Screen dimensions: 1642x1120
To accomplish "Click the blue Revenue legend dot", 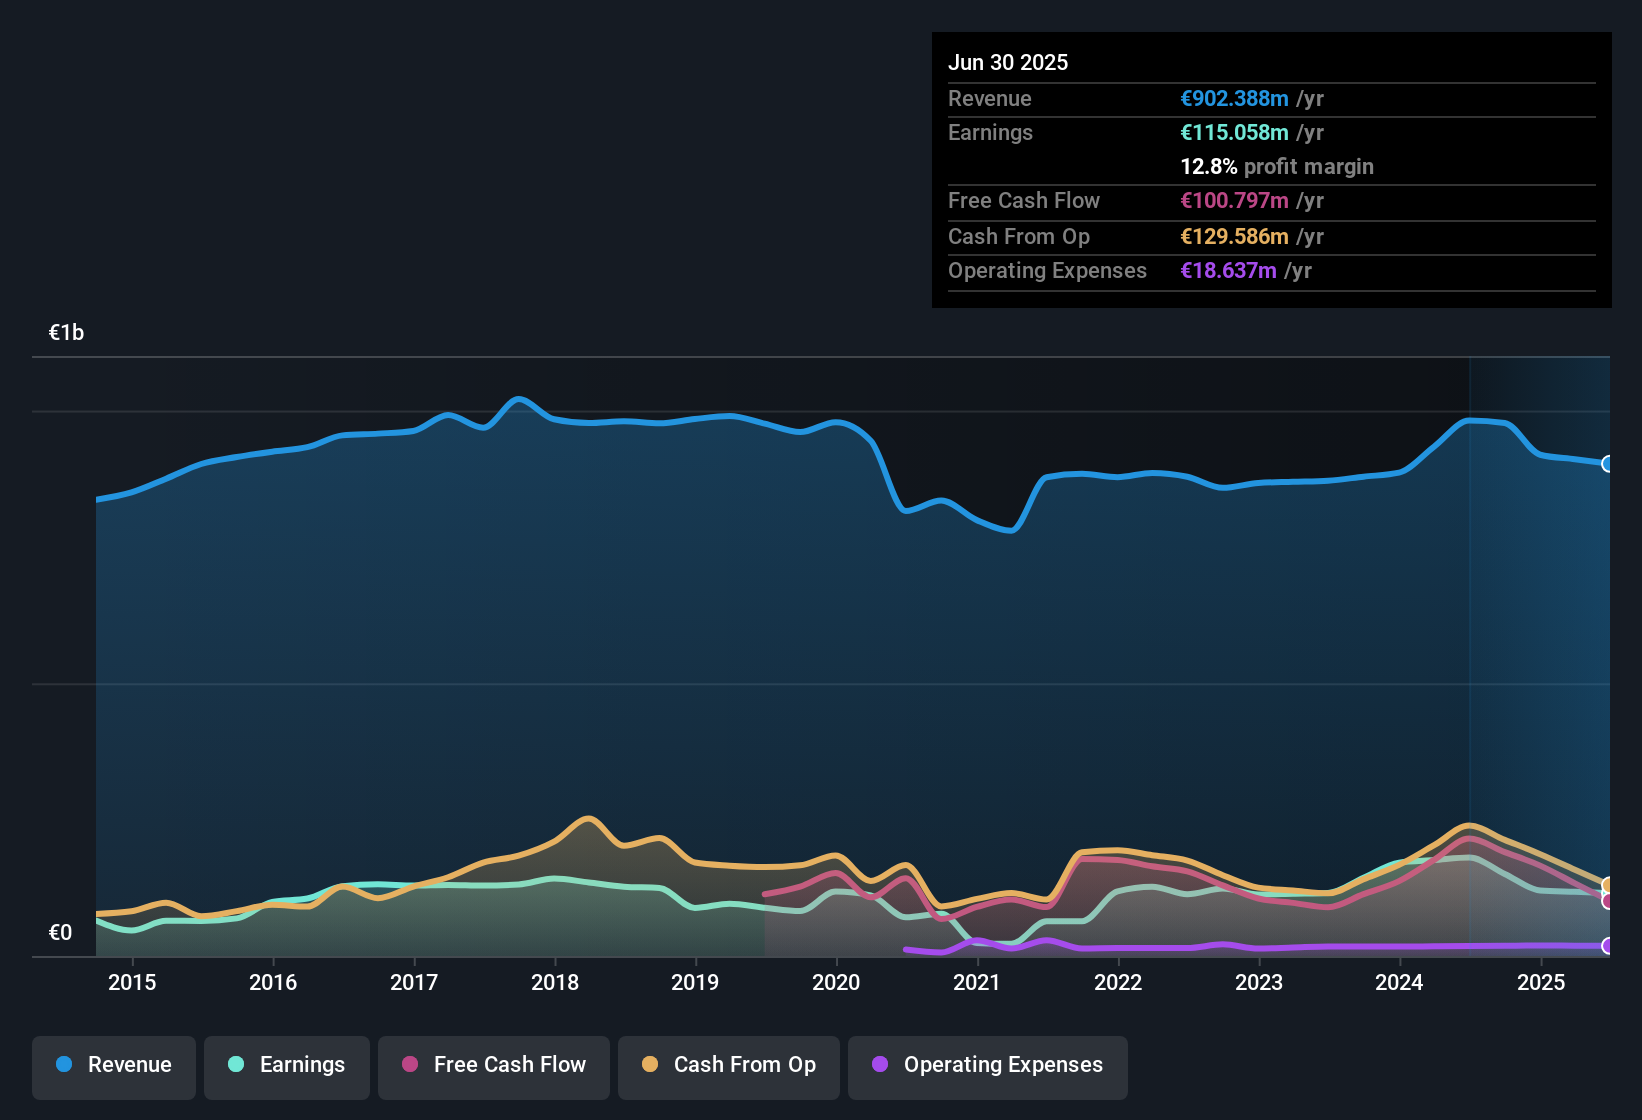I will point(64,1064).
